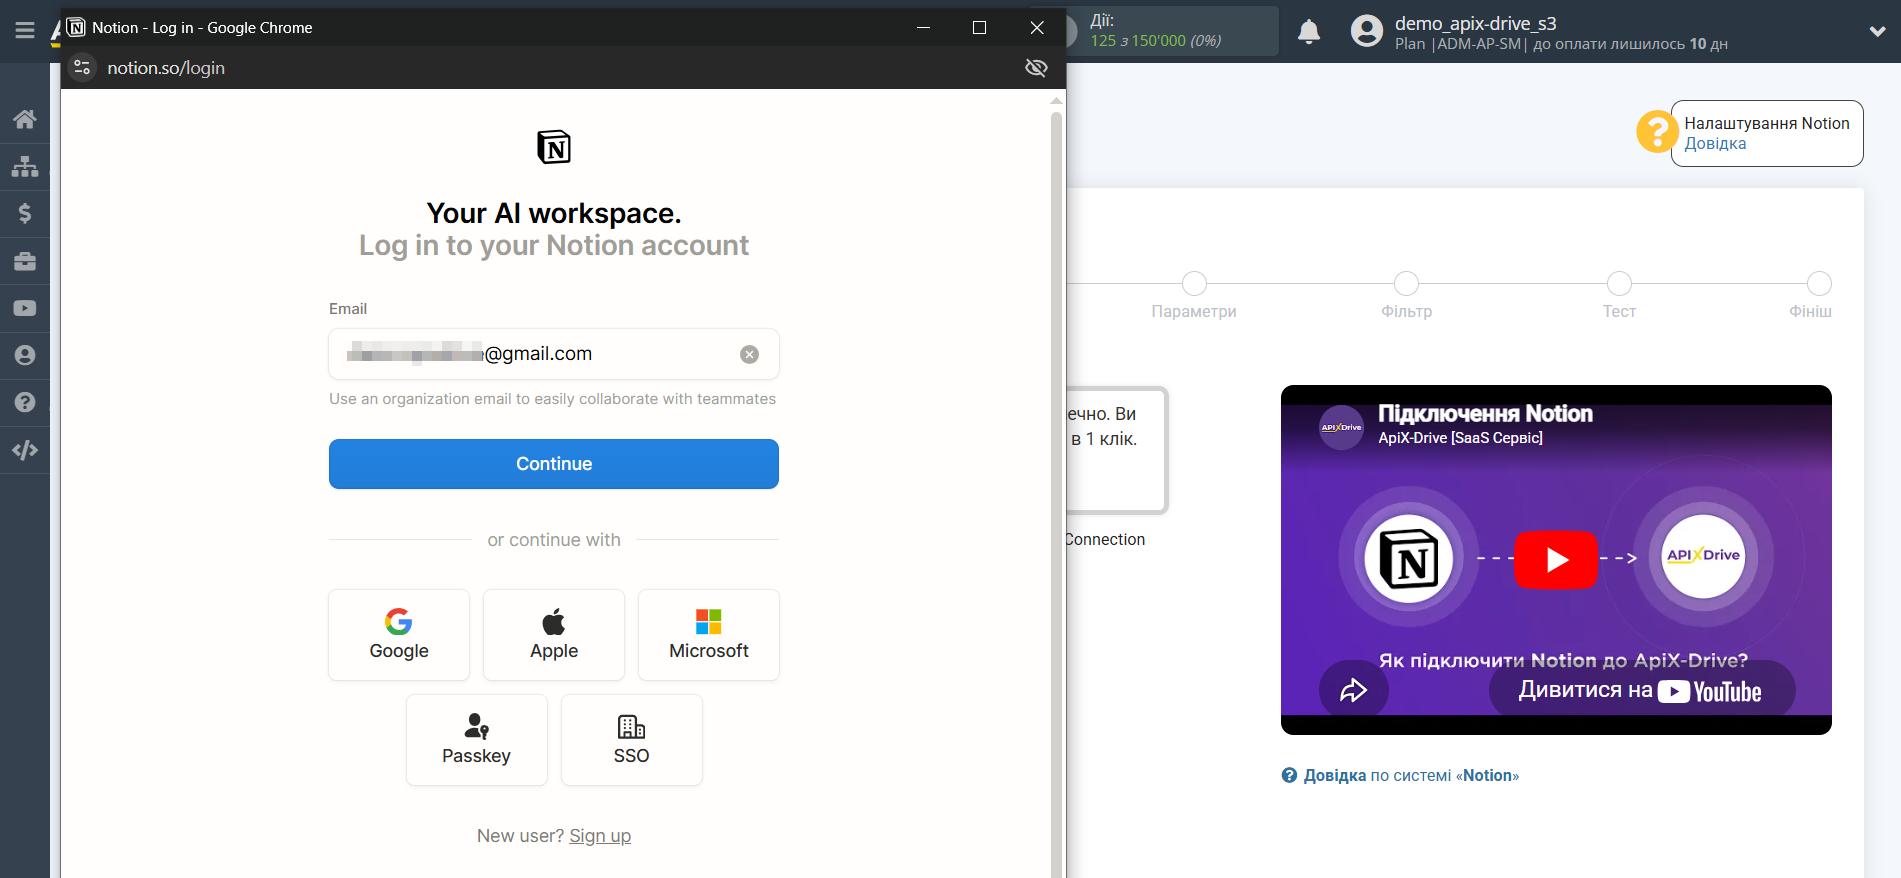This screenshot has height=878, width=1901.
Task: Click the account avatar icon in header
Action: (1367, 31)
